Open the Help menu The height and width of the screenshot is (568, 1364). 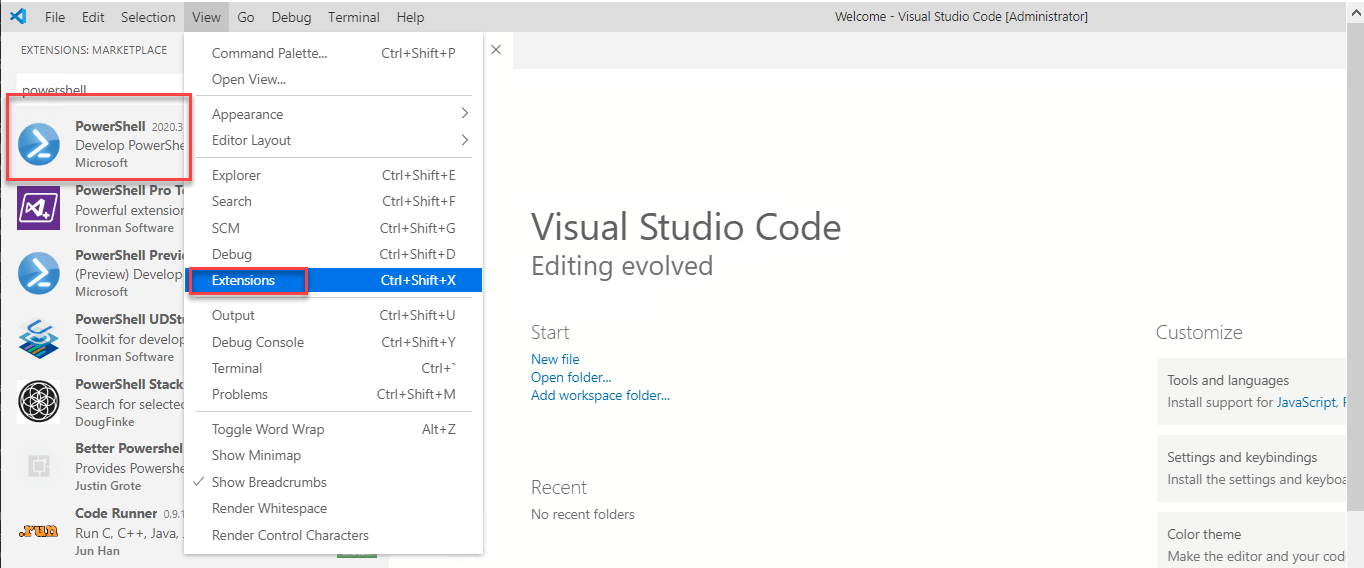tap(410, 17)
